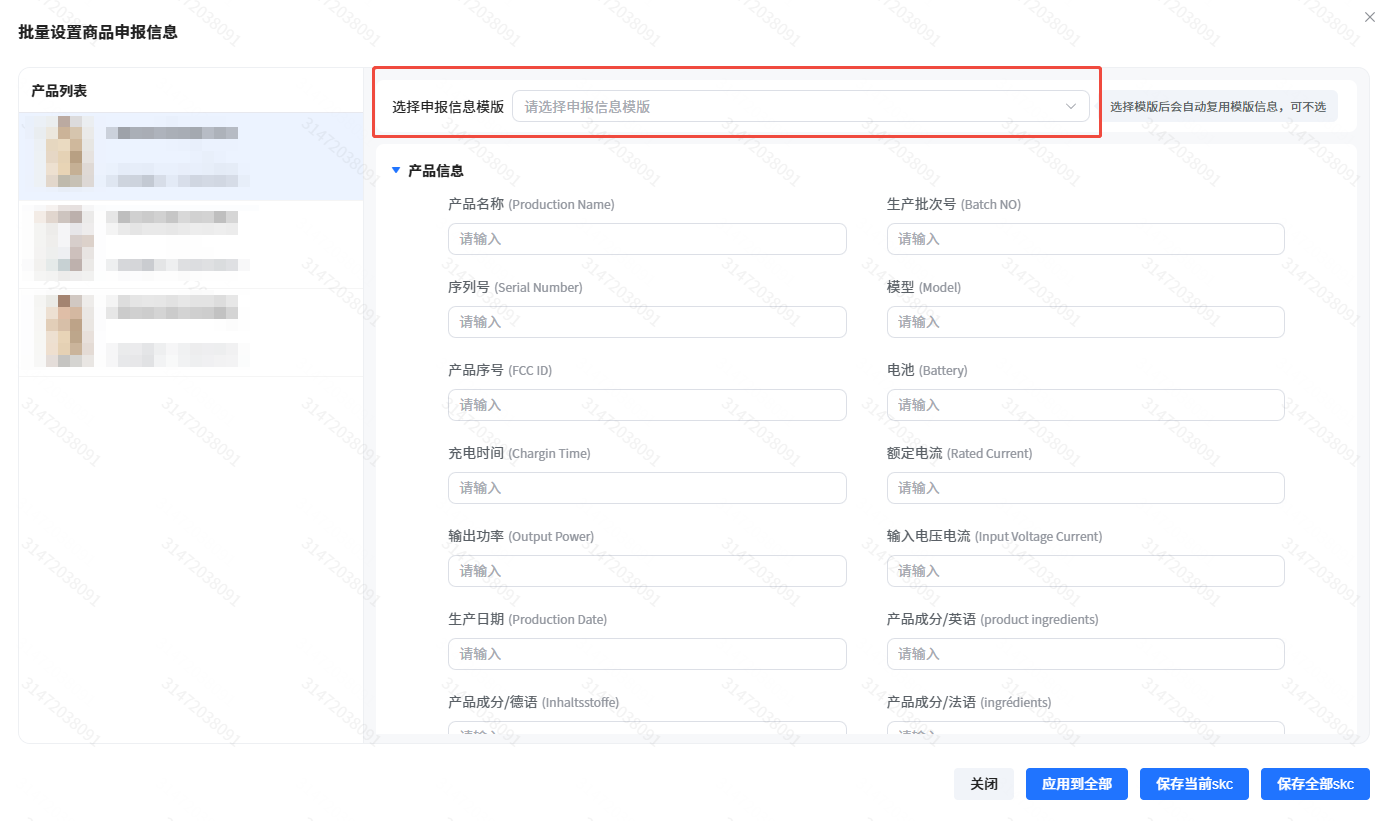The height and width of the screenshot is (821, 1389).
Task: Close the batch settings dialog via X icon
Action: [x=1369, y=17]
